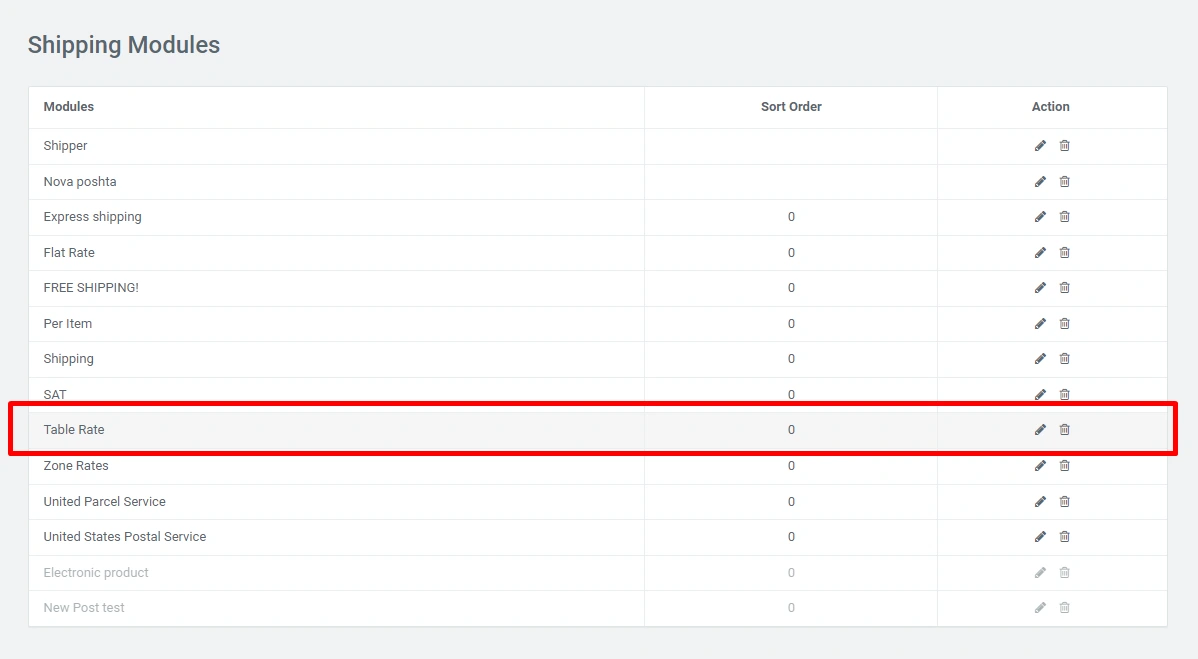Remove the Table Rate module
1198x659 pixels.
[1064, 430]
